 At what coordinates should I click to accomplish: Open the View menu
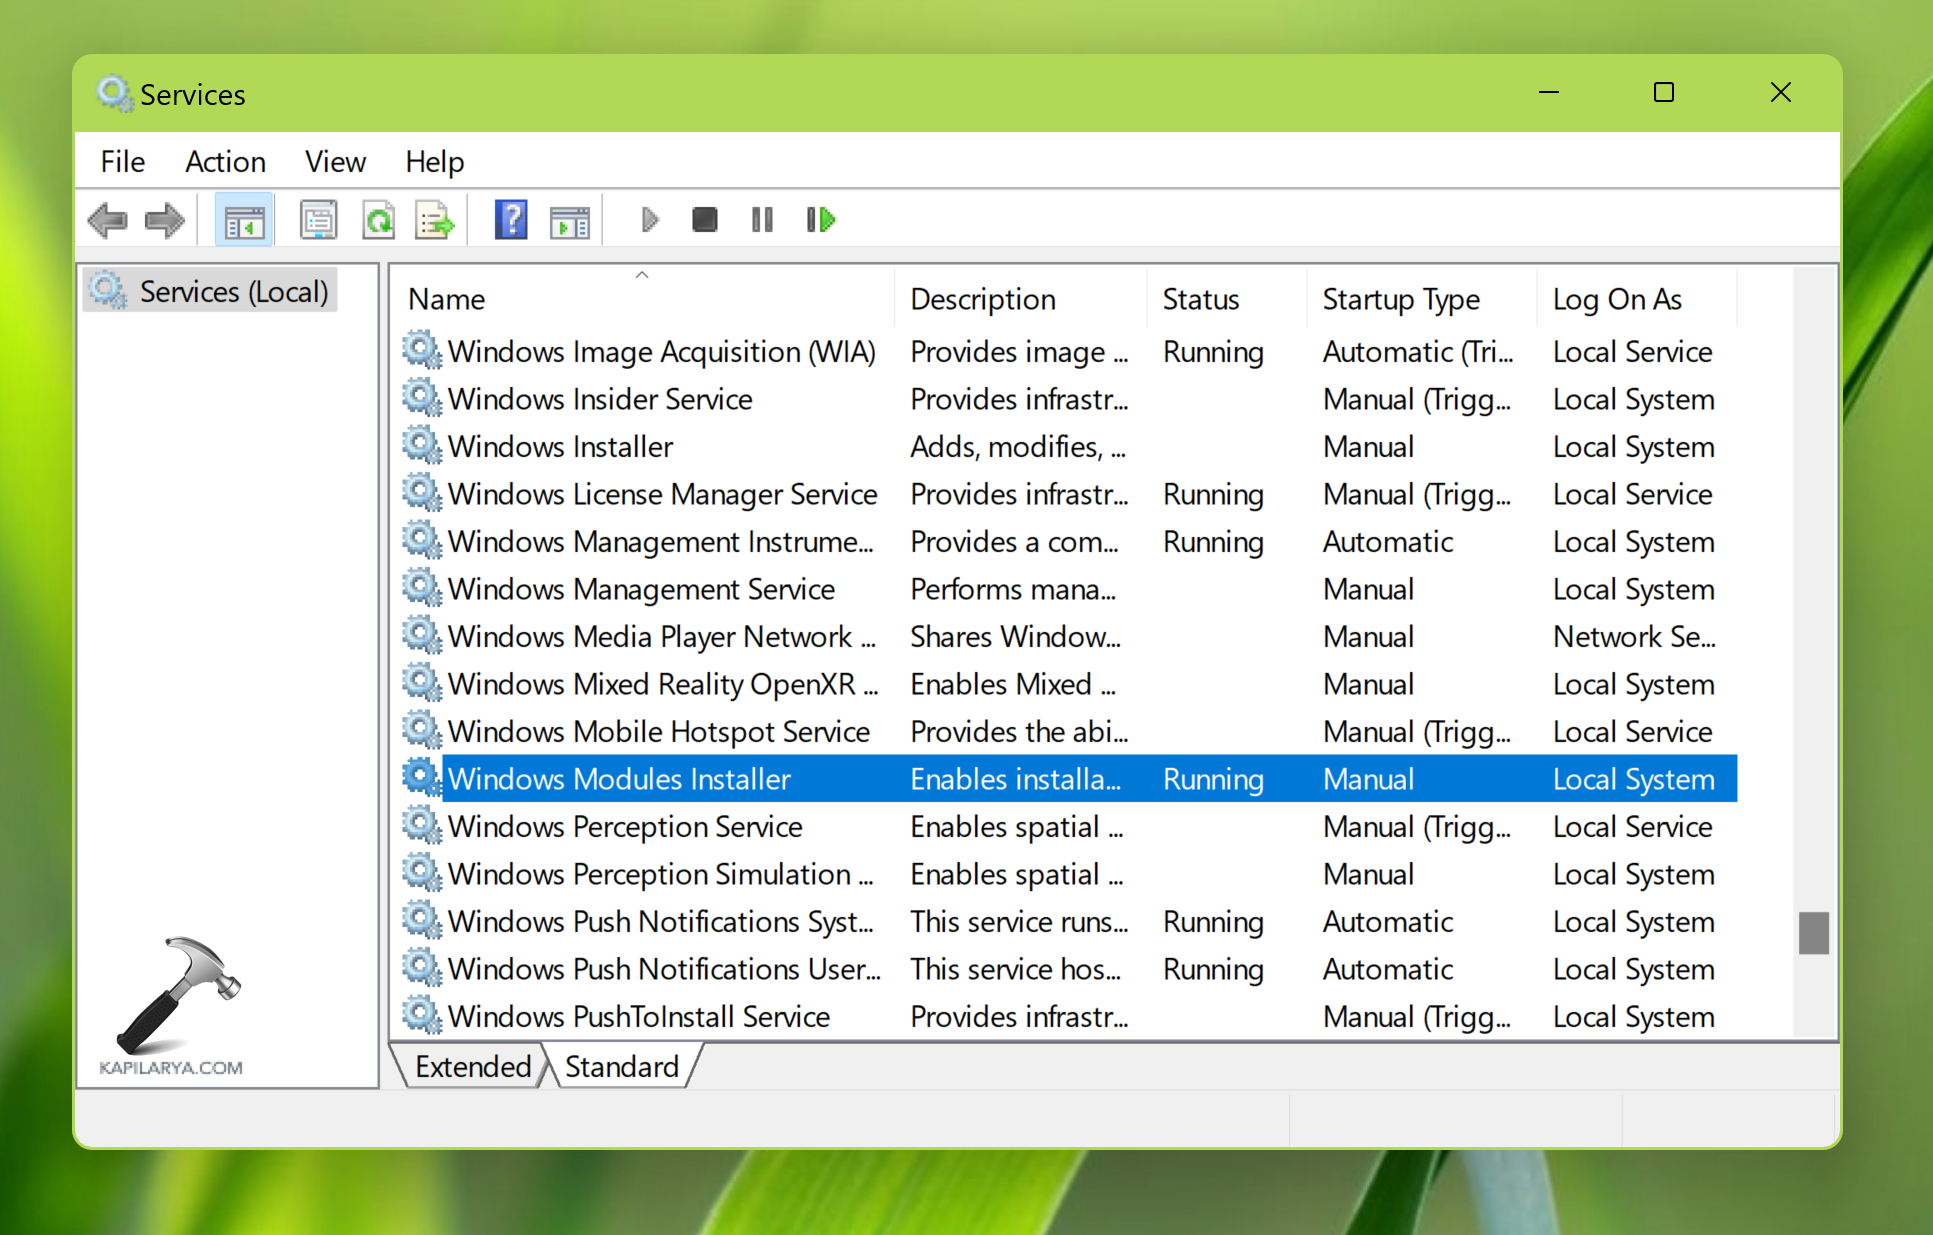click(x=335, y=161)
